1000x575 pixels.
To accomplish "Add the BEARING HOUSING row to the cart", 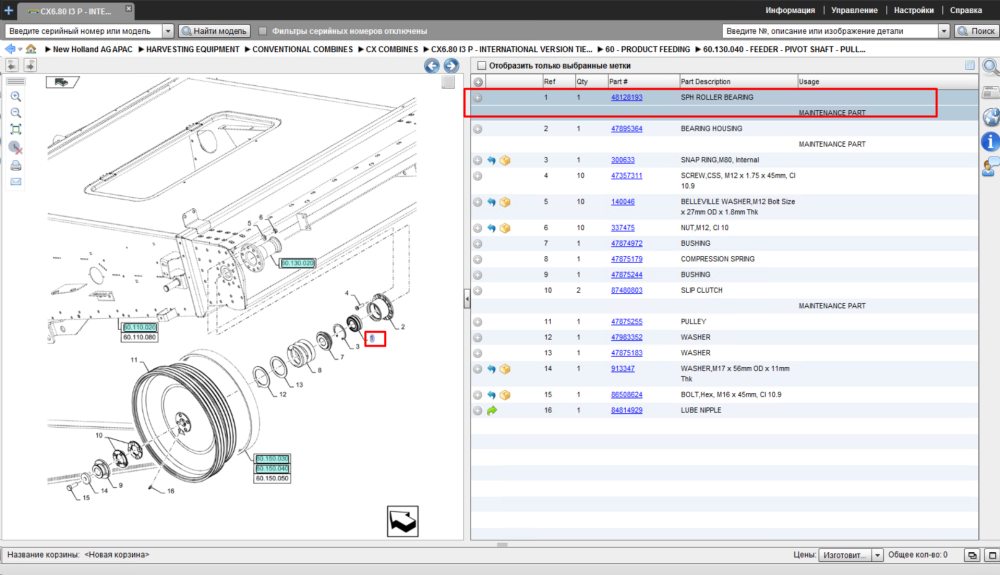I will (x=478, y=129).
